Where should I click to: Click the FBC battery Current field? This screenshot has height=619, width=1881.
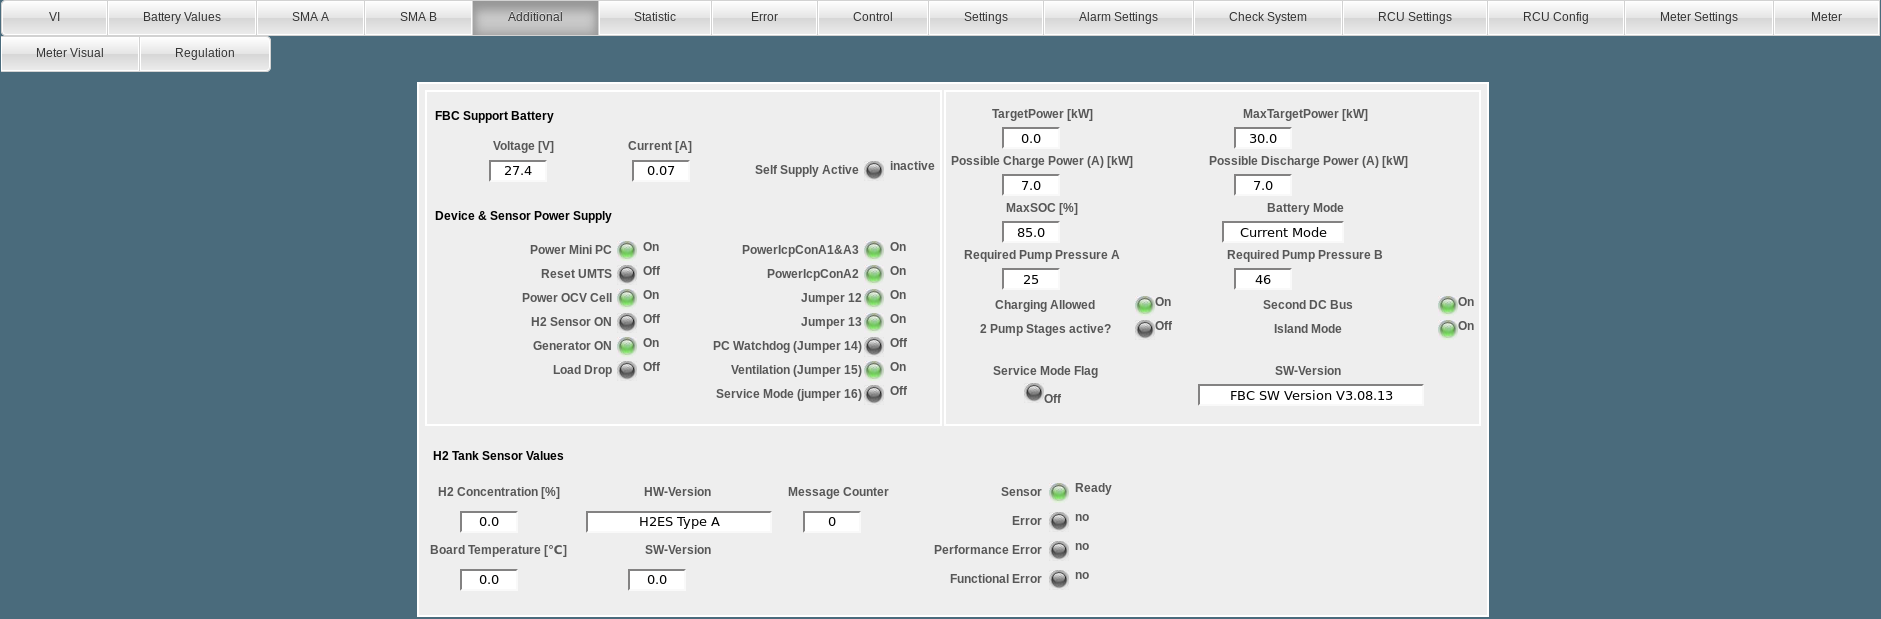(661, 171)
